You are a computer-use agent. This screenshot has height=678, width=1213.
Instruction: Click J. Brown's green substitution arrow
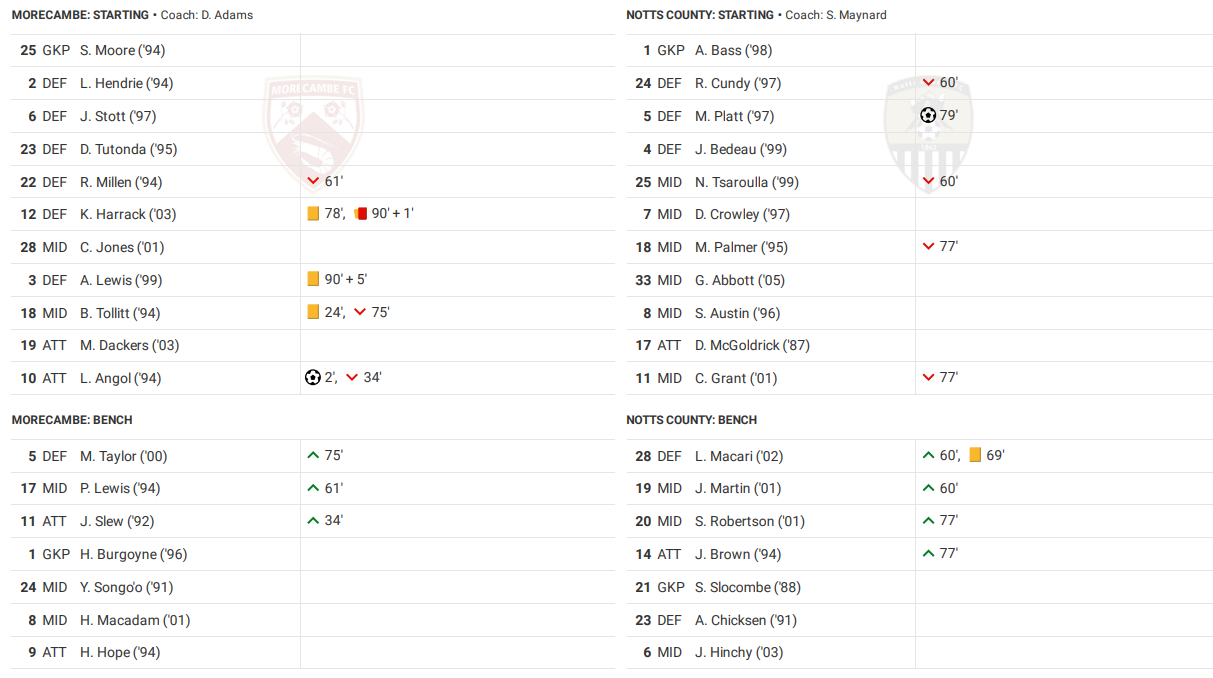(929, 553)
